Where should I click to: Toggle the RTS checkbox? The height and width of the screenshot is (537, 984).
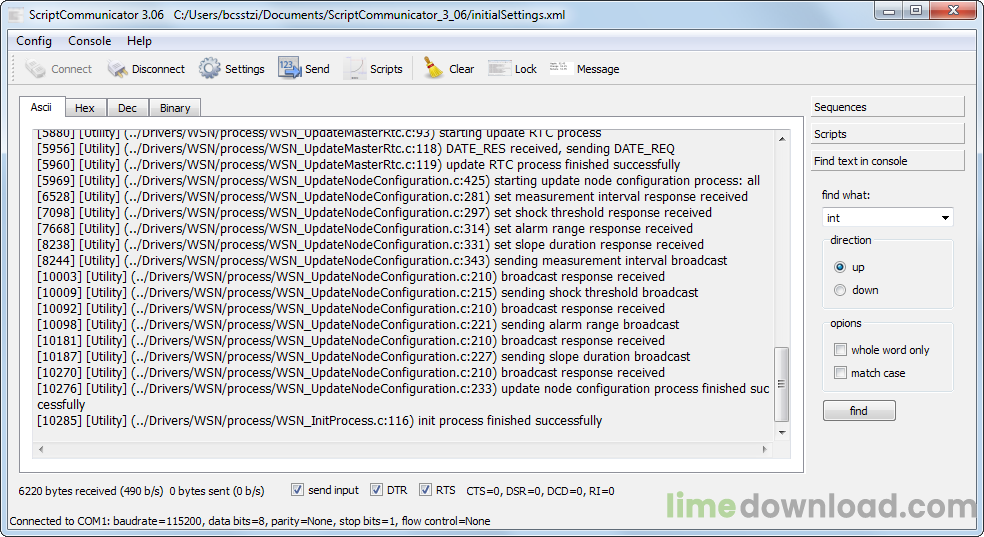(x=425, y=490)
